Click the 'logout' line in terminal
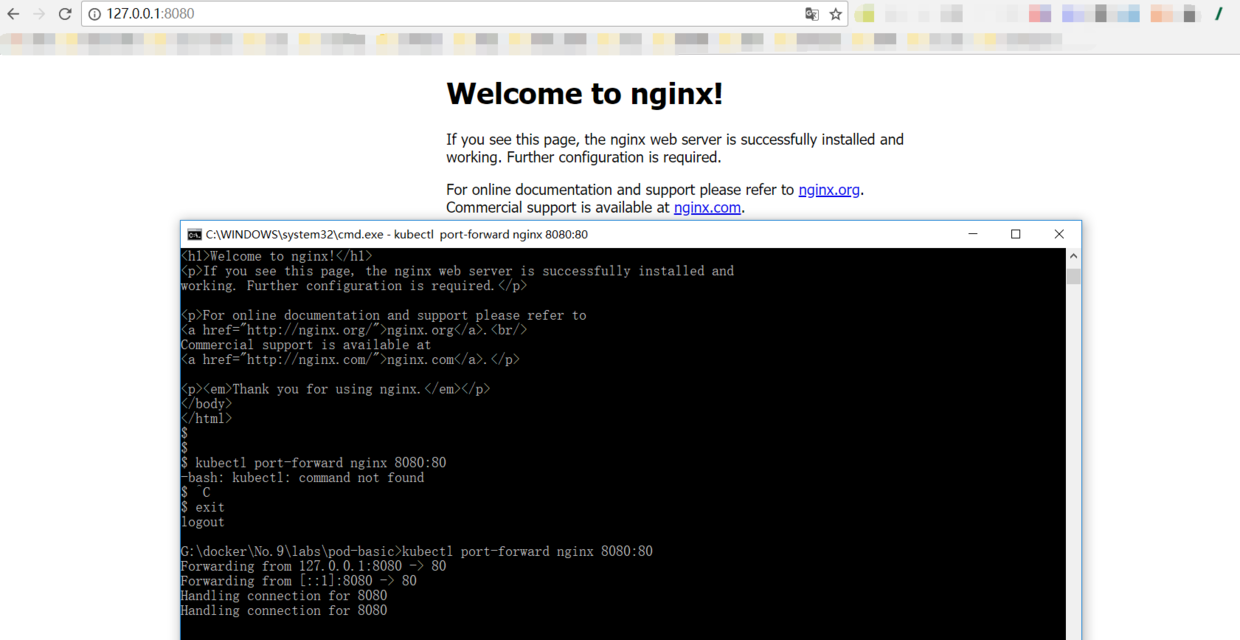 [203, 522]
